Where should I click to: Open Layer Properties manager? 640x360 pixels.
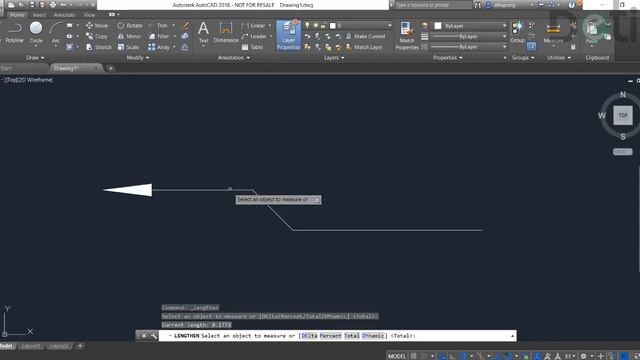click(288, 35)
